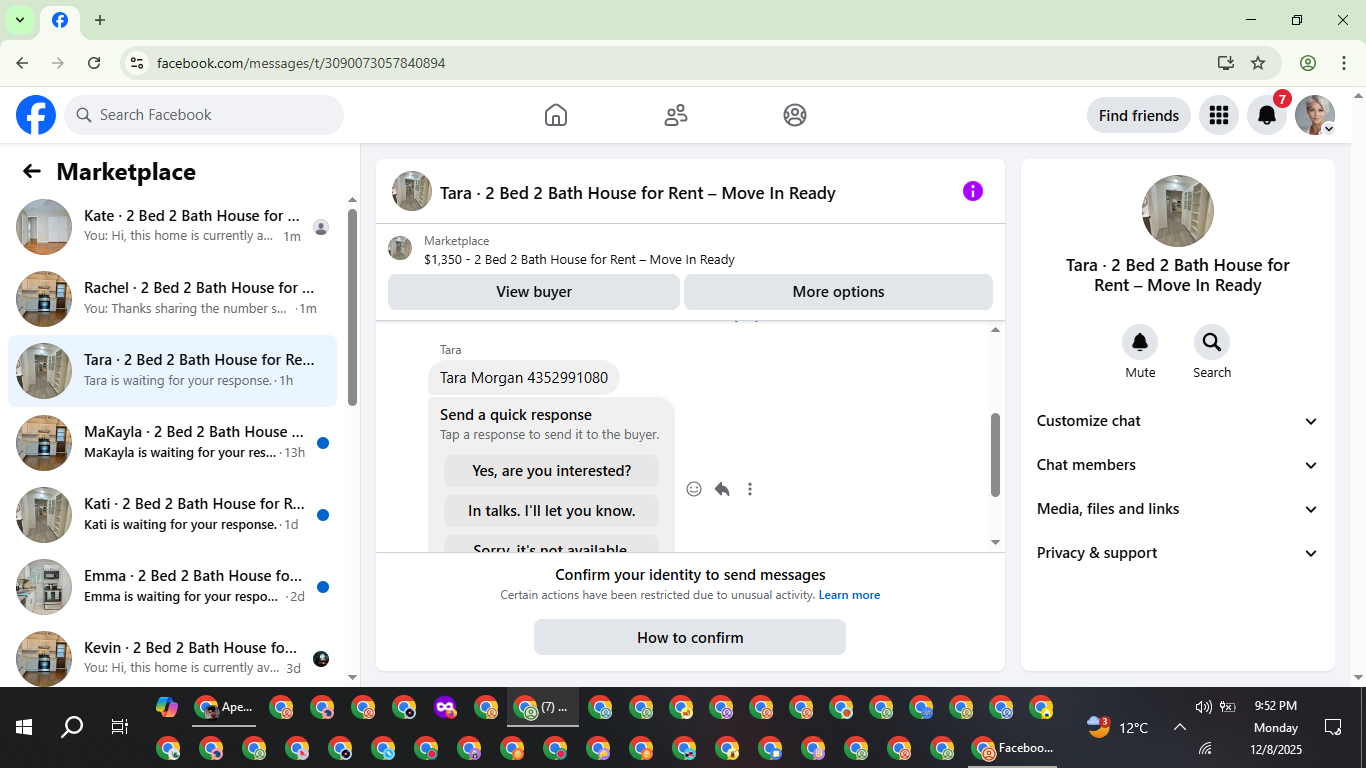Open the Wi-Fi network tray icon
This screenshot has height=768, width=1366.
point(1204,748)
